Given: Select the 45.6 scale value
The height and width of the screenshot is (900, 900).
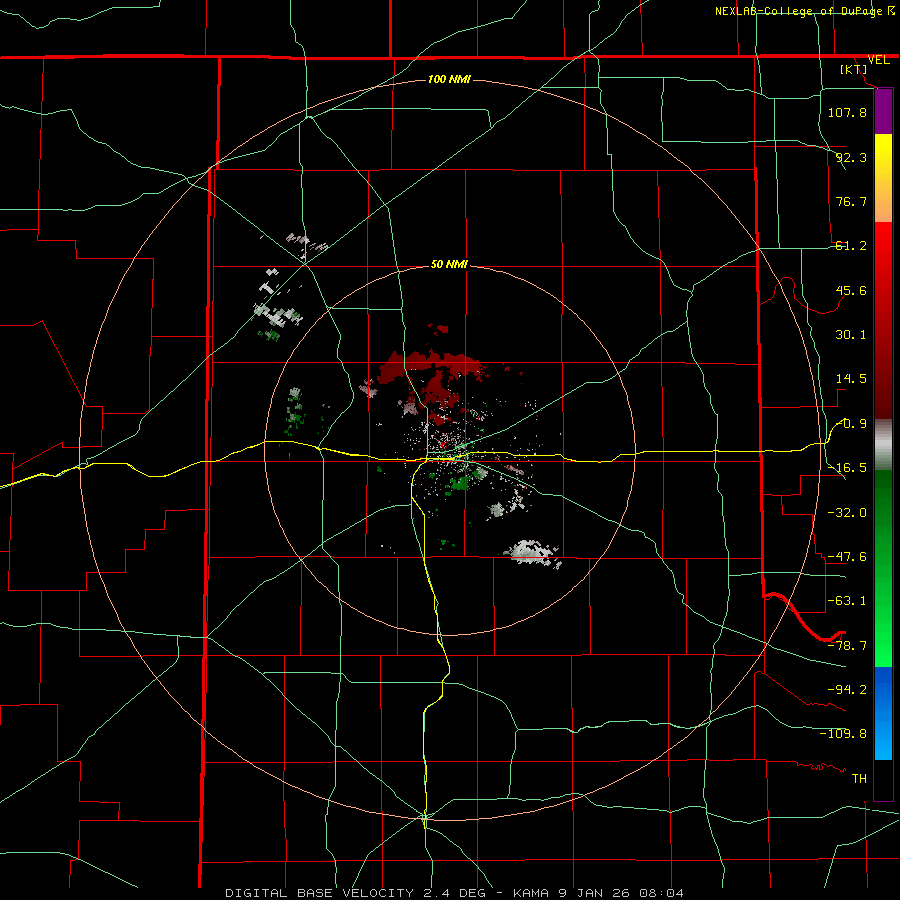Looking at the screenshot, I should pyautogui.click(x=851, y=290).
